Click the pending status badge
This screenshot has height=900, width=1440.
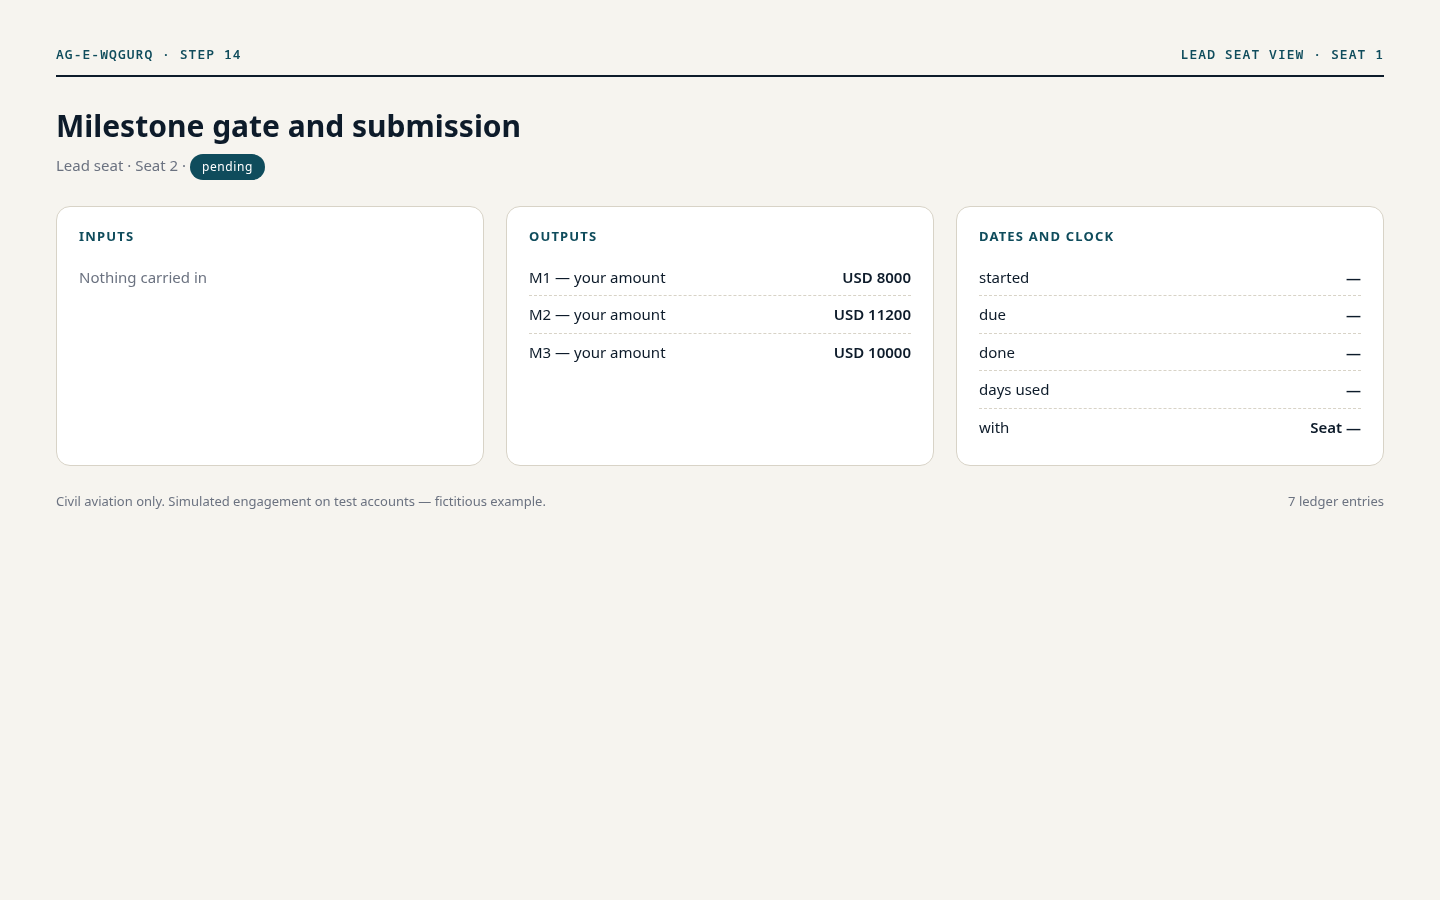pos(227,167)
